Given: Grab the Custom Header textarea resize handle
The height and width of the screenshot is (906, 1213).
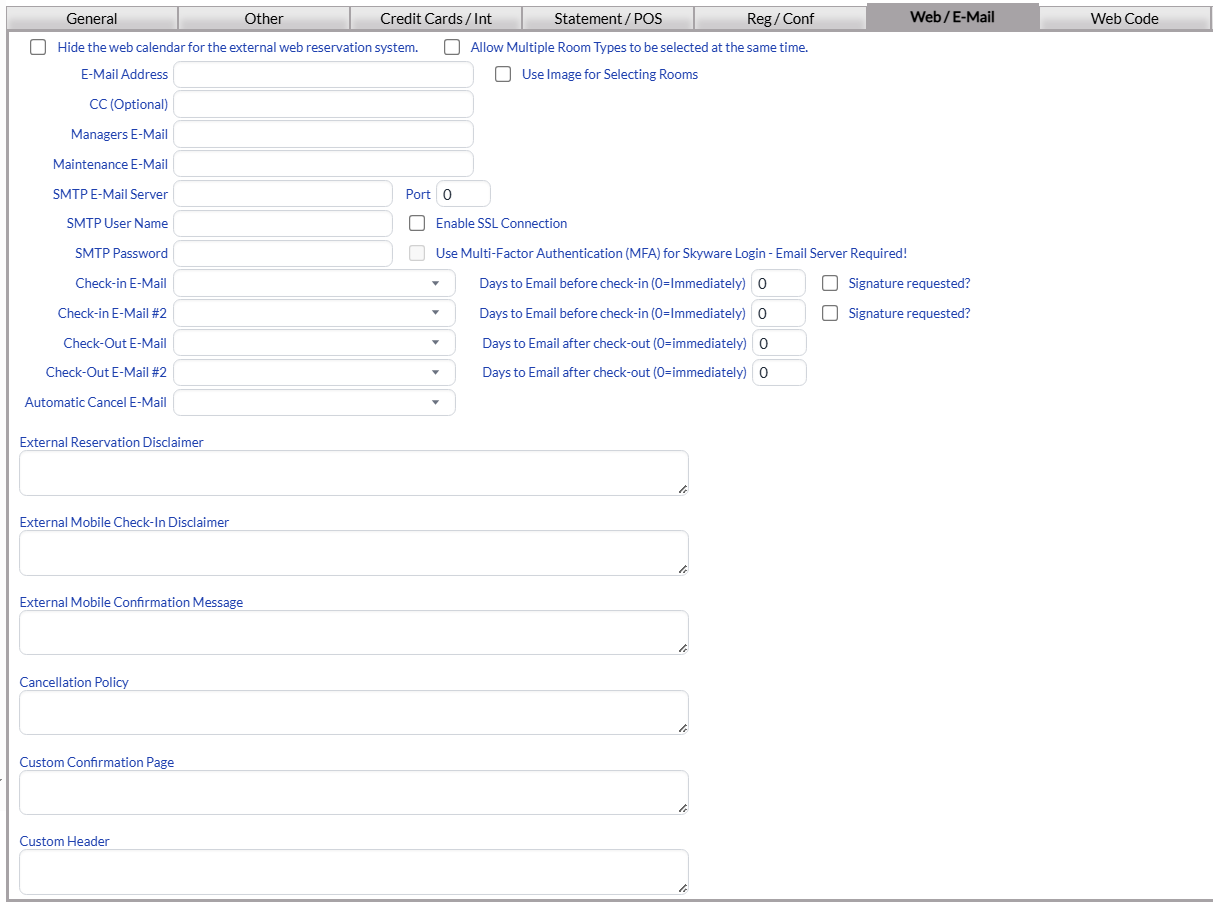Looking at the screenshot, I should click(682, 887).
